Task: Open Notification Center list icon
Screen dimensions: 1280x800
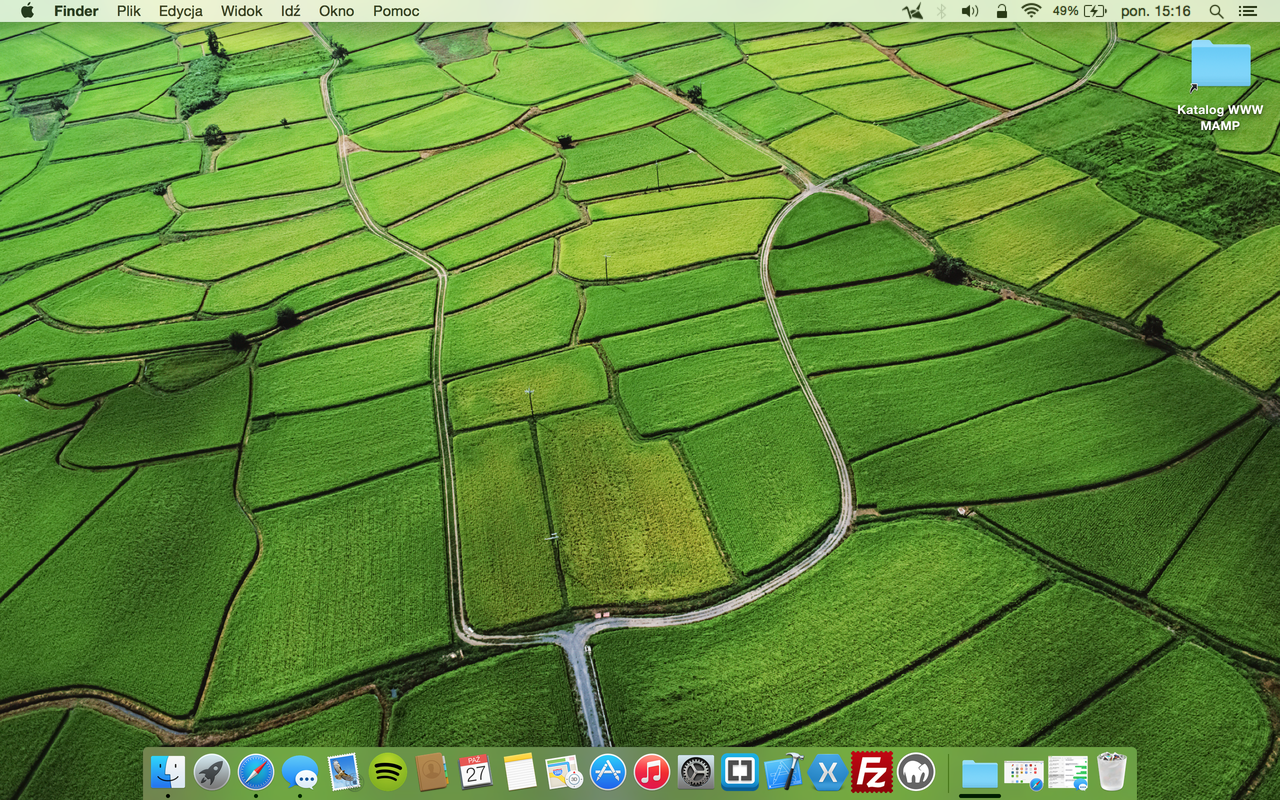Action: coord(1247,11)
